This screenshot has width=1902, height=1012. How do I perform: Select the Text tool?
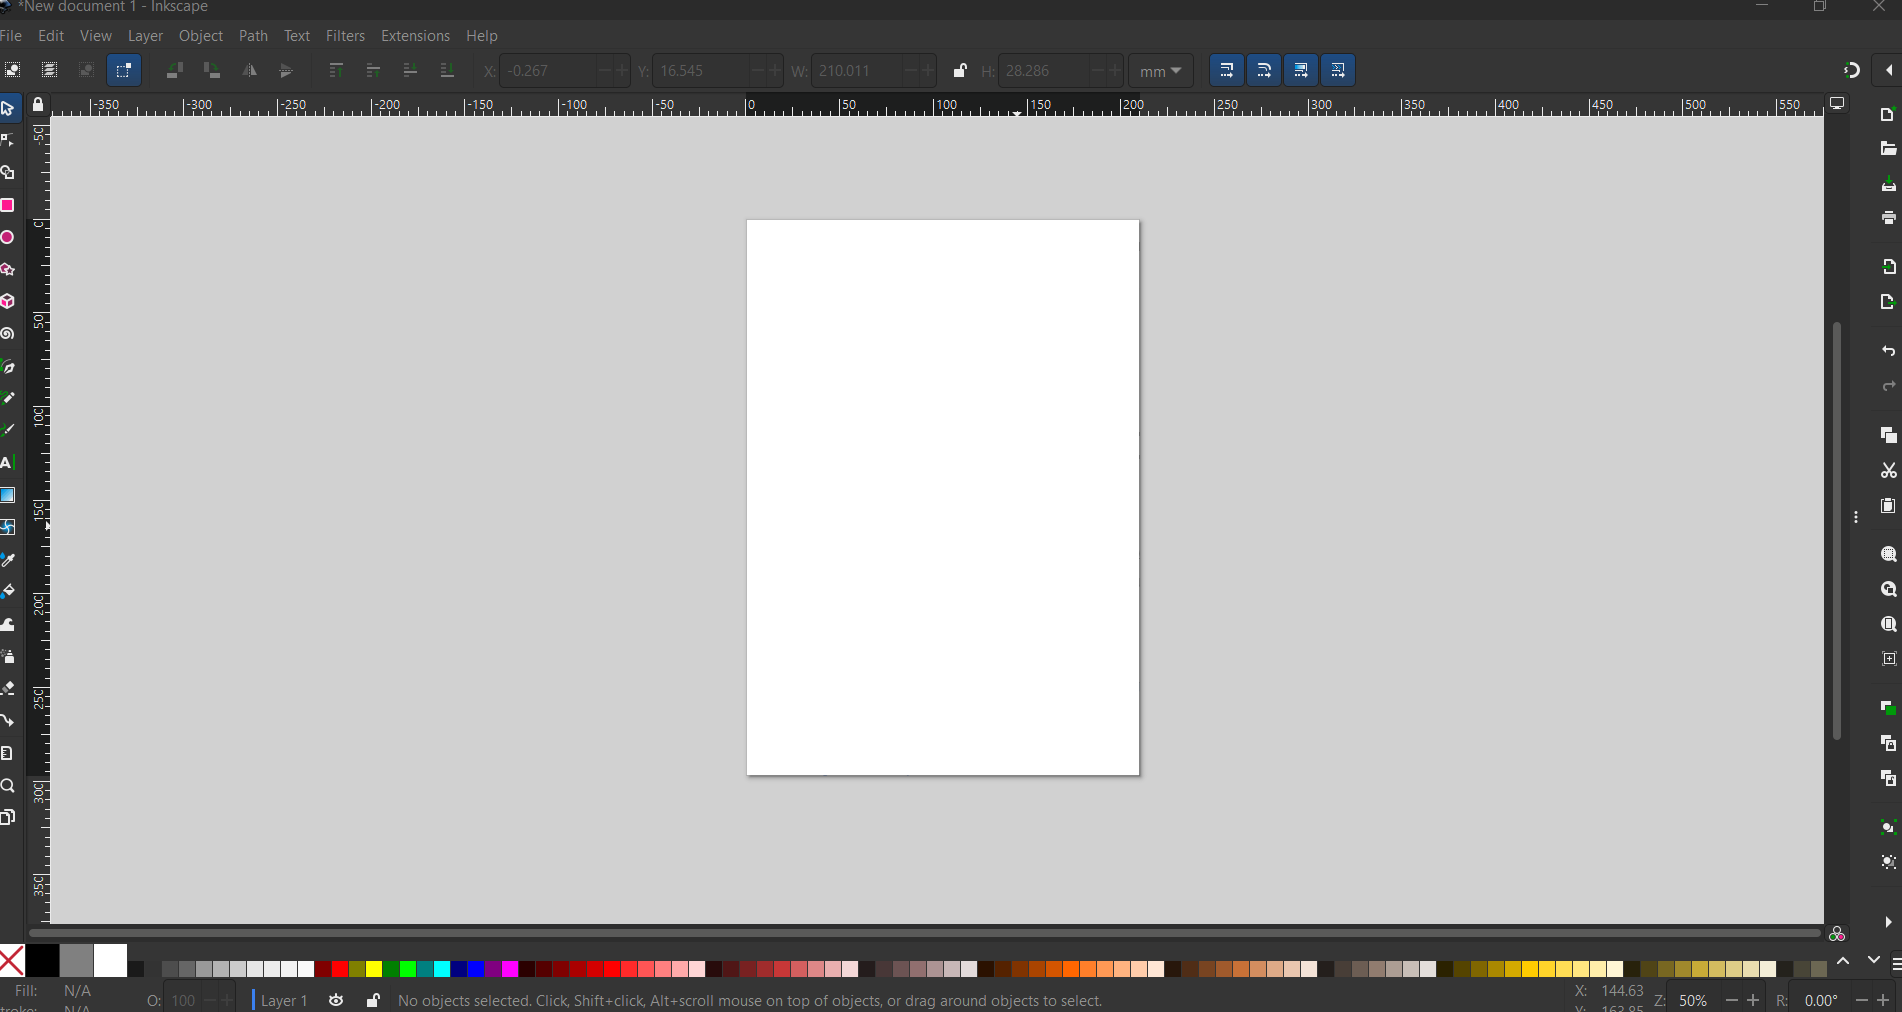8,463
